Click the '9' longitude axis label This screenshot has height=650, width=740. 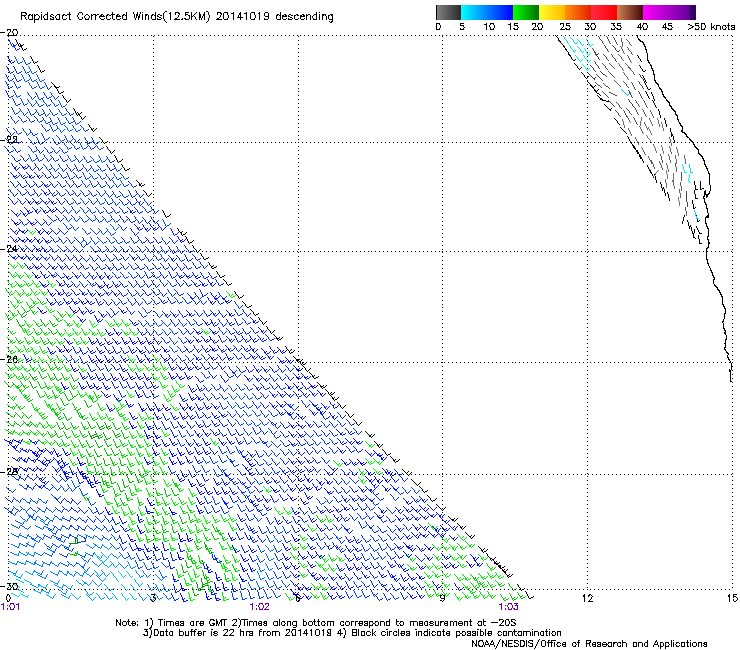click(442, 598)
